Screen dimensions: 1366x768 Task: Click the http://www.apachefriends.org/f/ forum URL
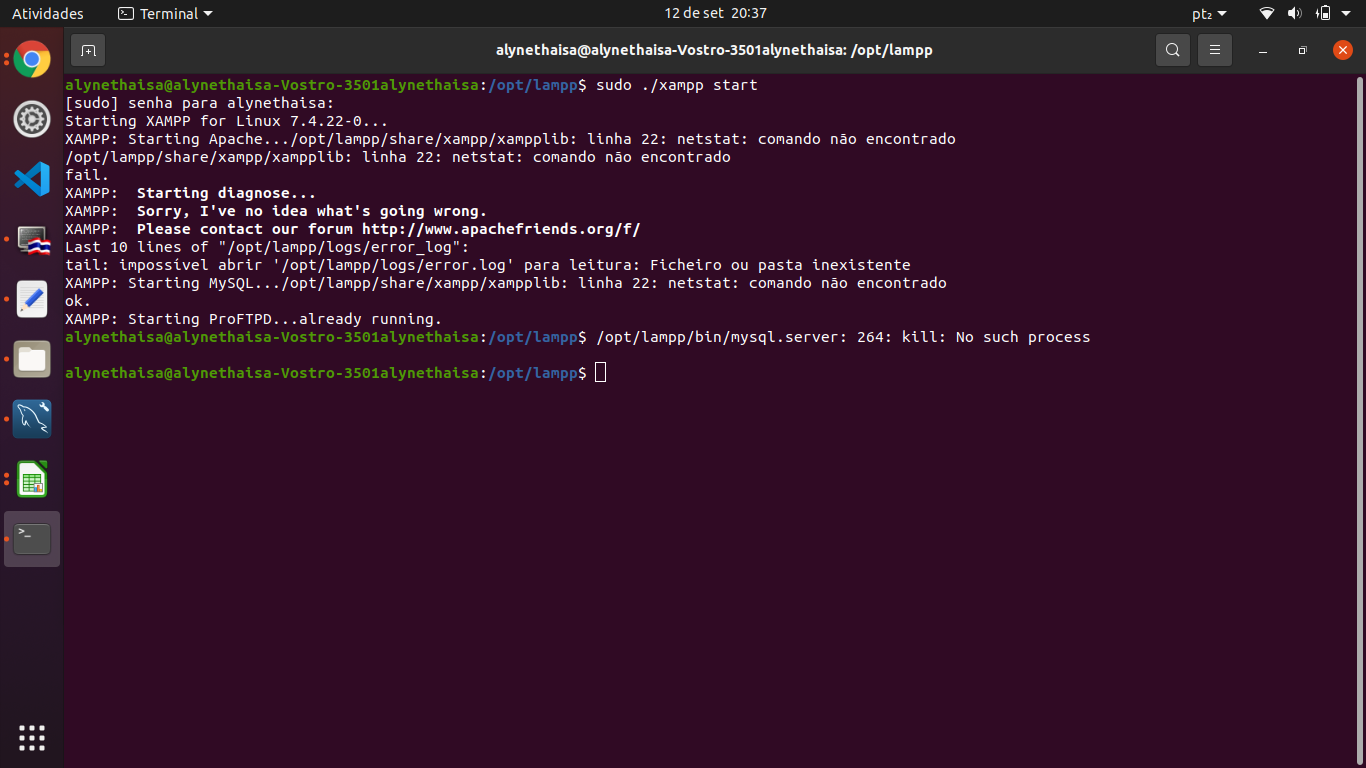(x=501, y=229)
